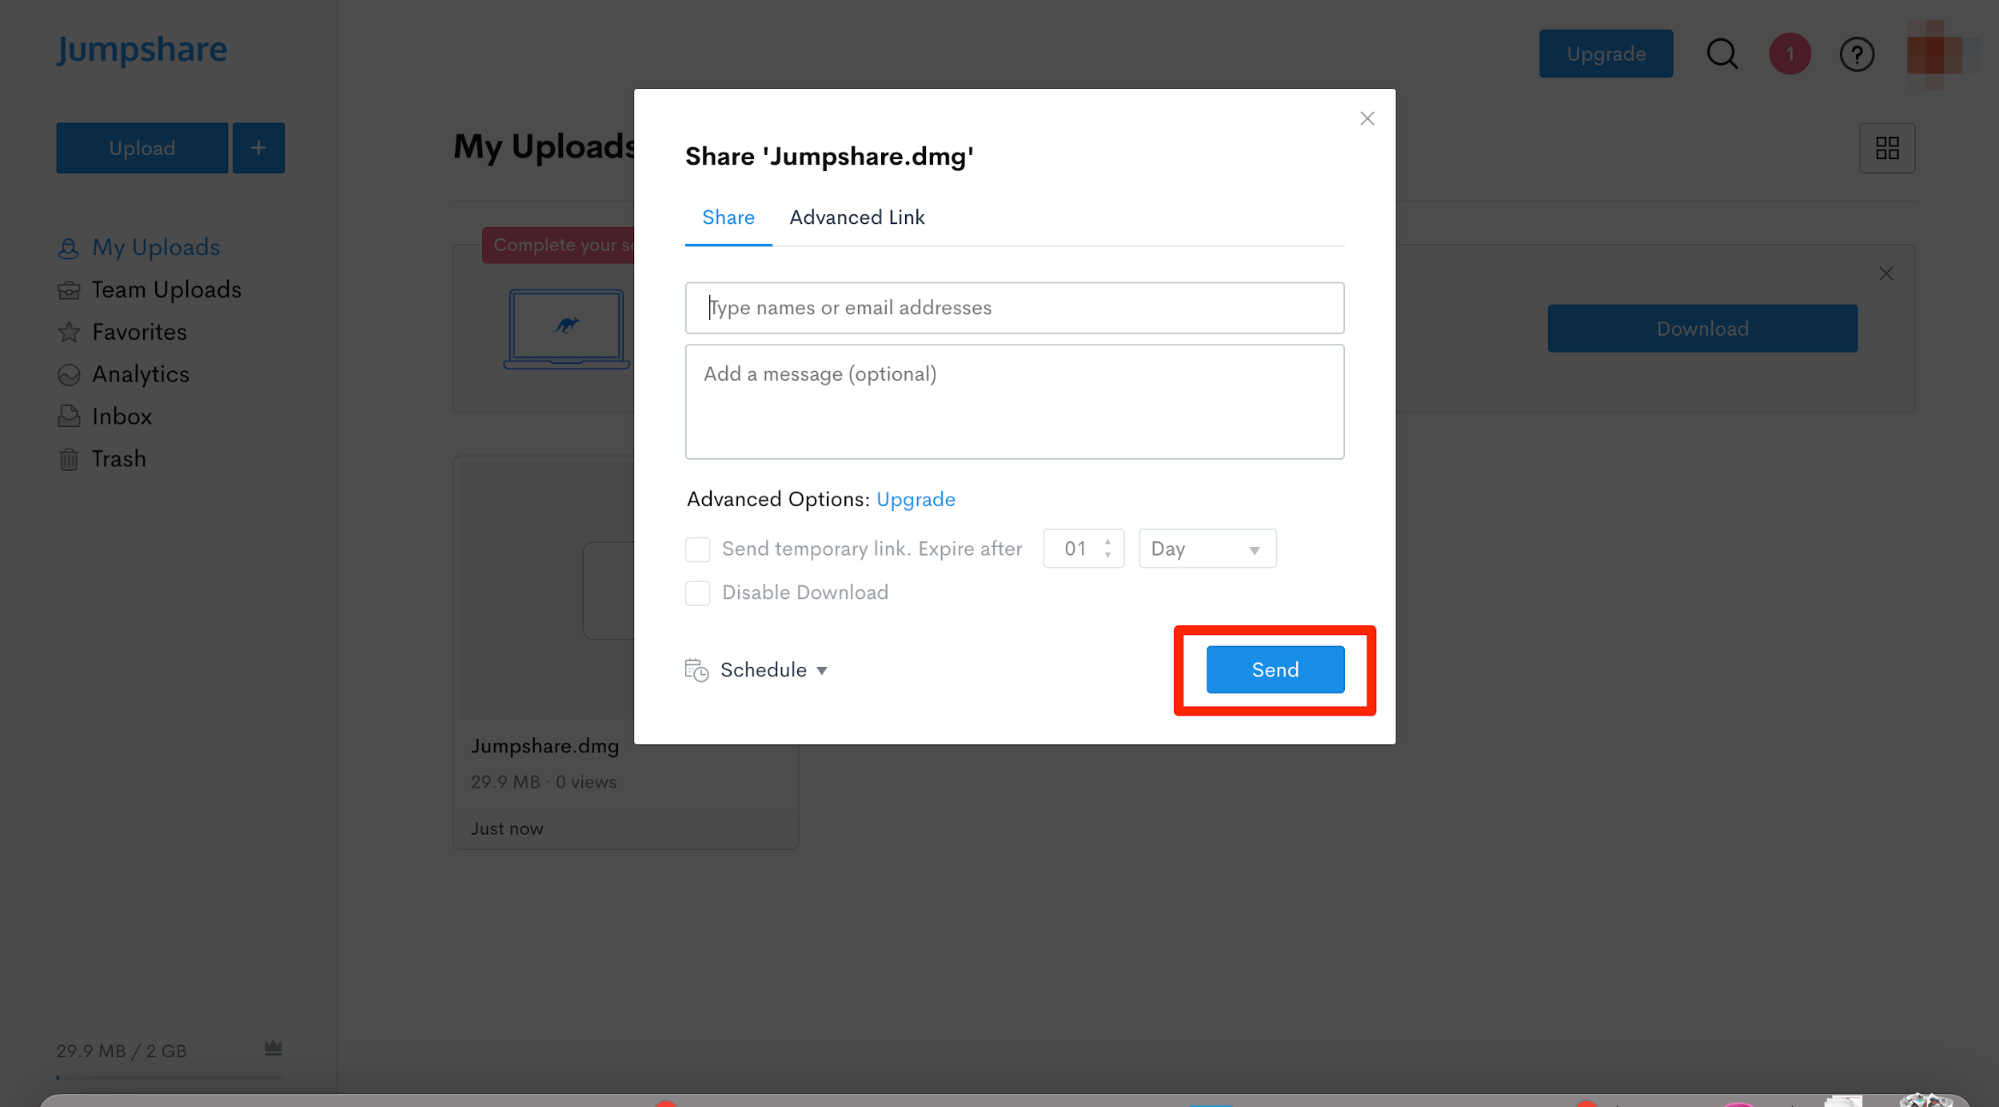This screenshot has width=1999, height=1107.
Task: Open the Upgrade link in Advanced Options
Action: (915, 499)
